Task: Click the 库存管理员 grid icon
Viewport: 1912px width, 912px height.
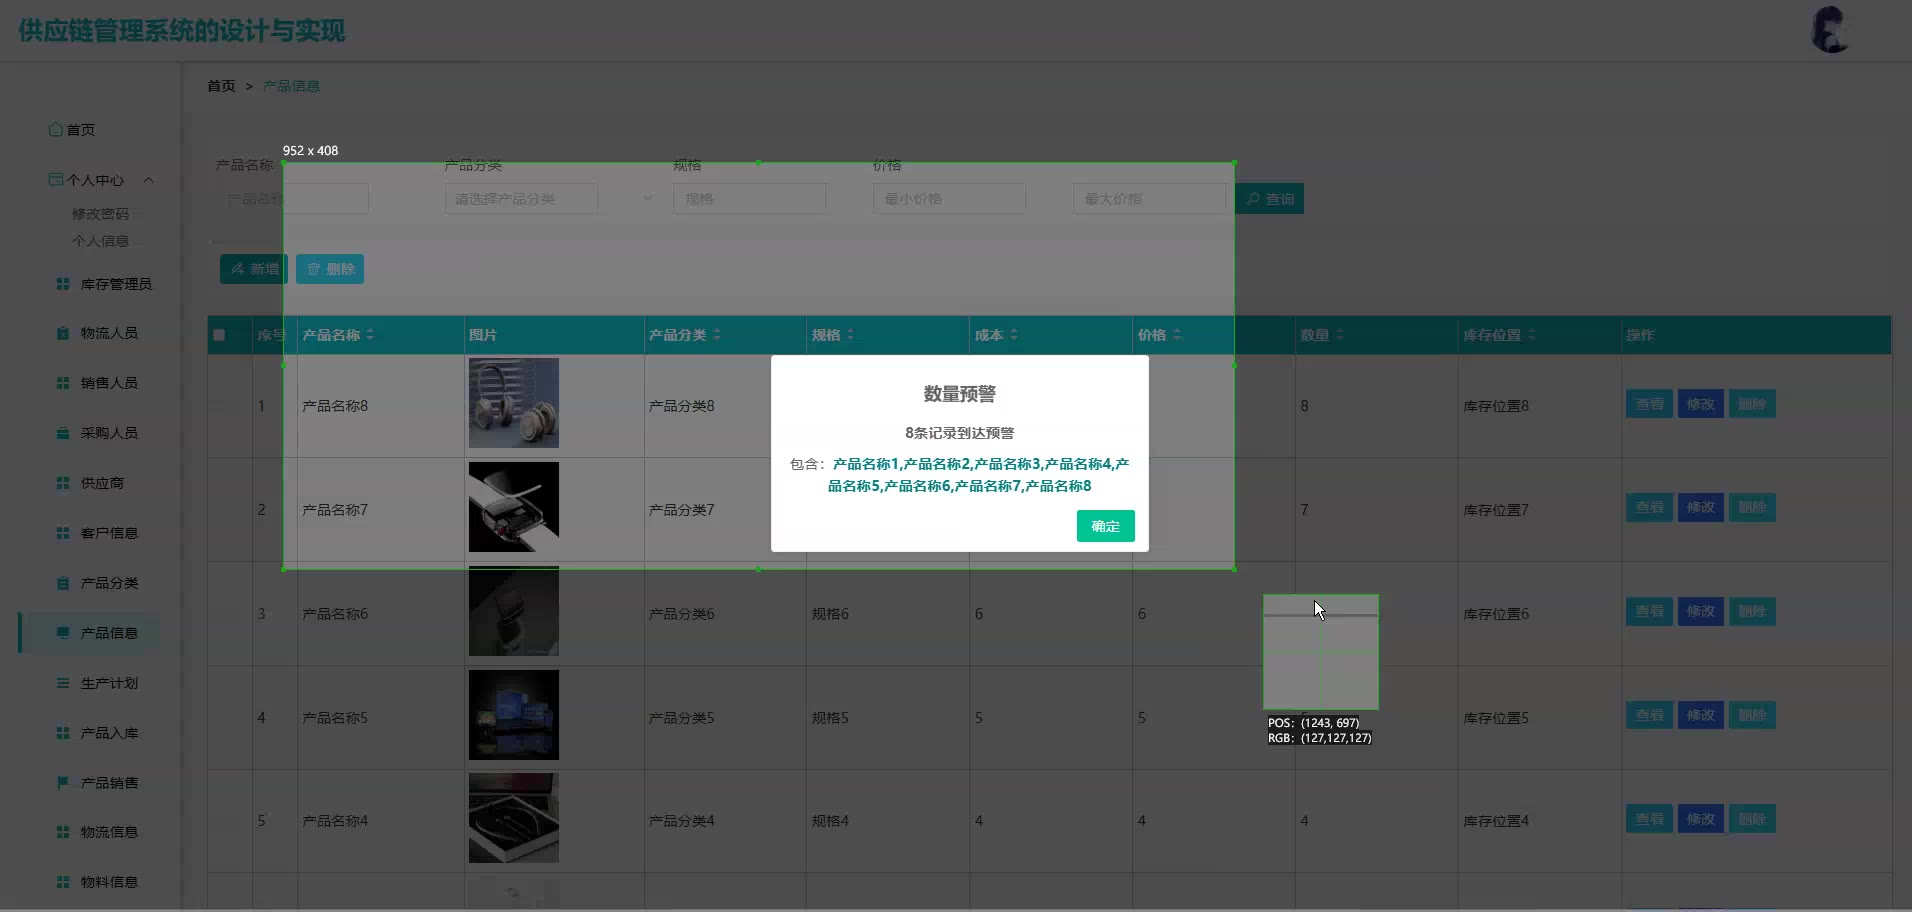Action: tap(63, 284)
